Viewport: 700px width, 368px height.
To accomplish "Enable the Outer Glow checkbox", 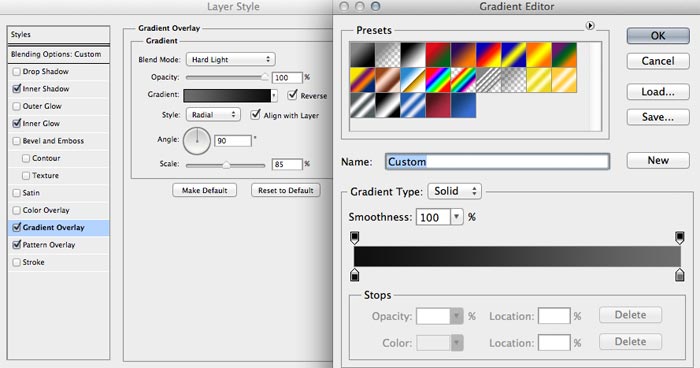I will pos(17,106).
